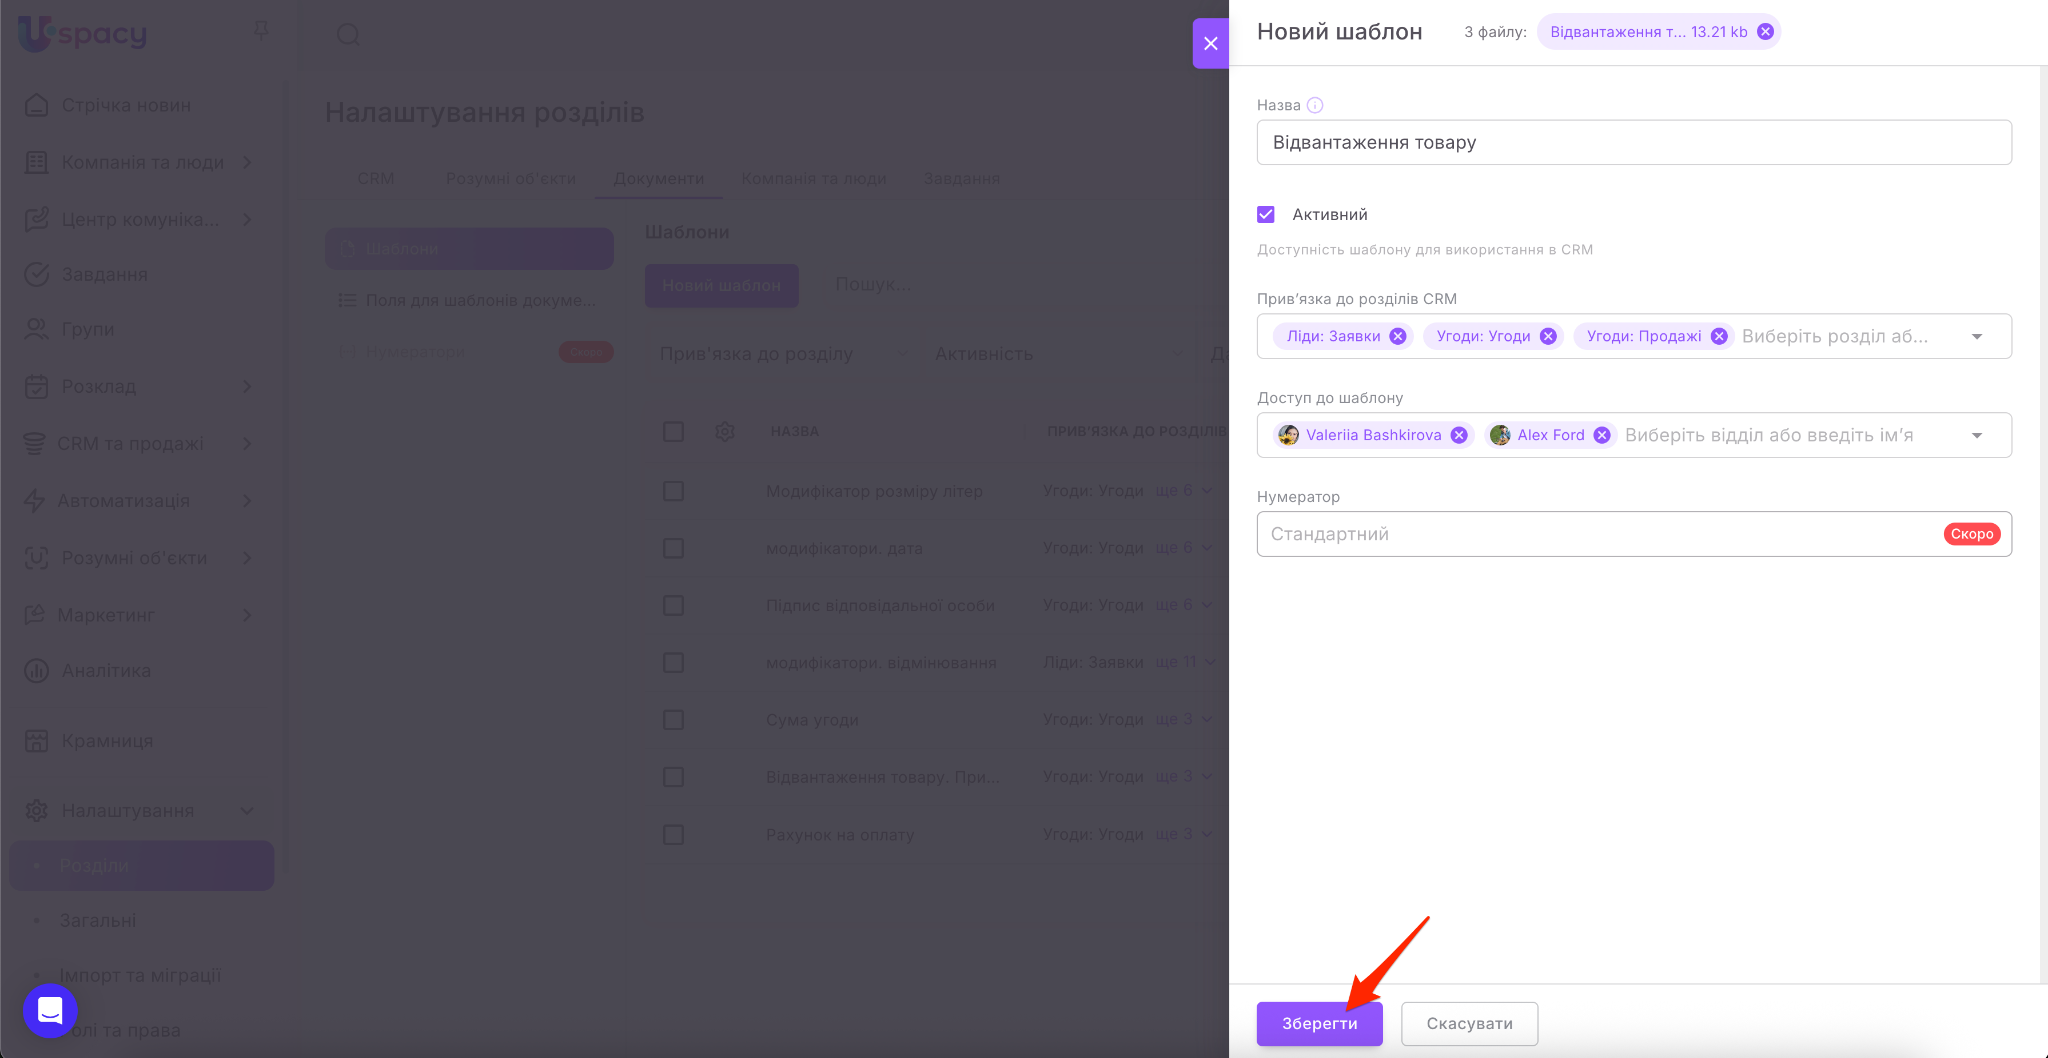2048x1058 pixels.
Task: Check the box for 'Рахунок на оплату' row
Action: pyautogui.click(x=674, y=835)
